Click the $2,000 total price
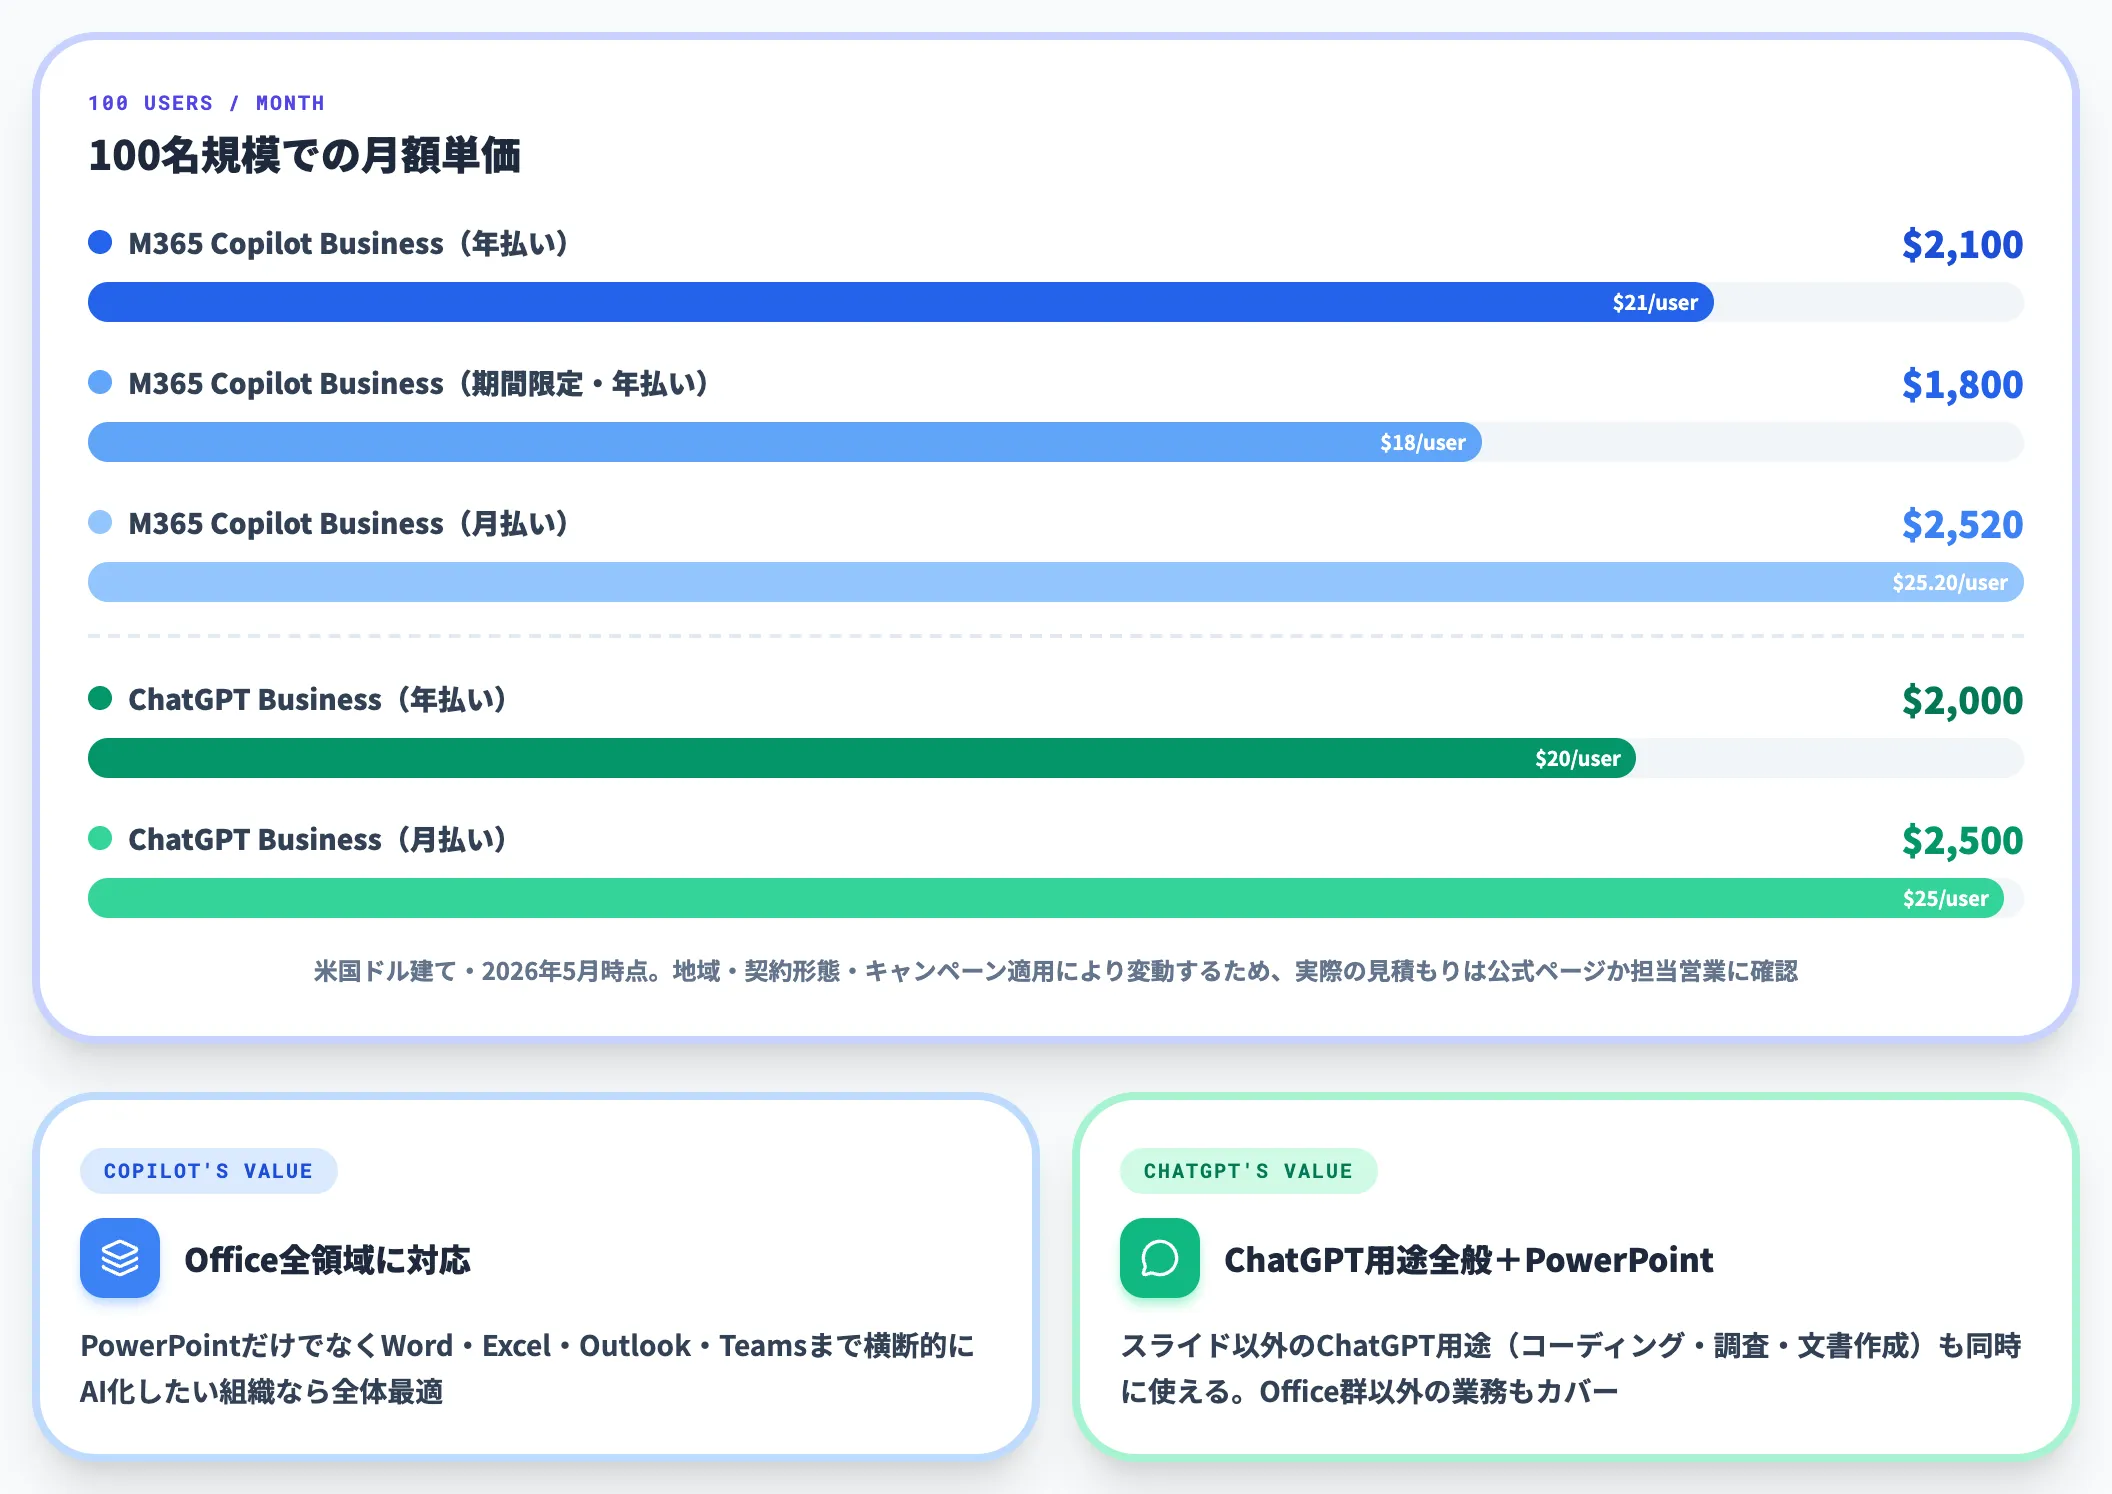Image resolution: width=2112 pixels, height=1494 pixels. coord(1962,700)
